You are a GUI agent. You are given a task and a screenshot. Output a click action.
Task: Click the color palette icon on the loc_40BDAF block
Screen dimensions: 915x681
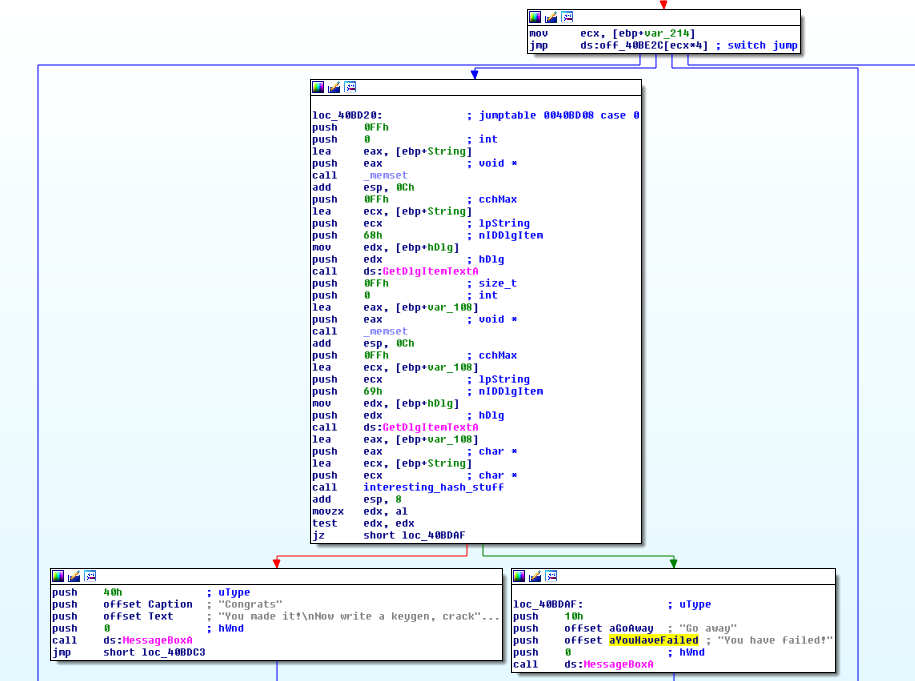[518, 576]
